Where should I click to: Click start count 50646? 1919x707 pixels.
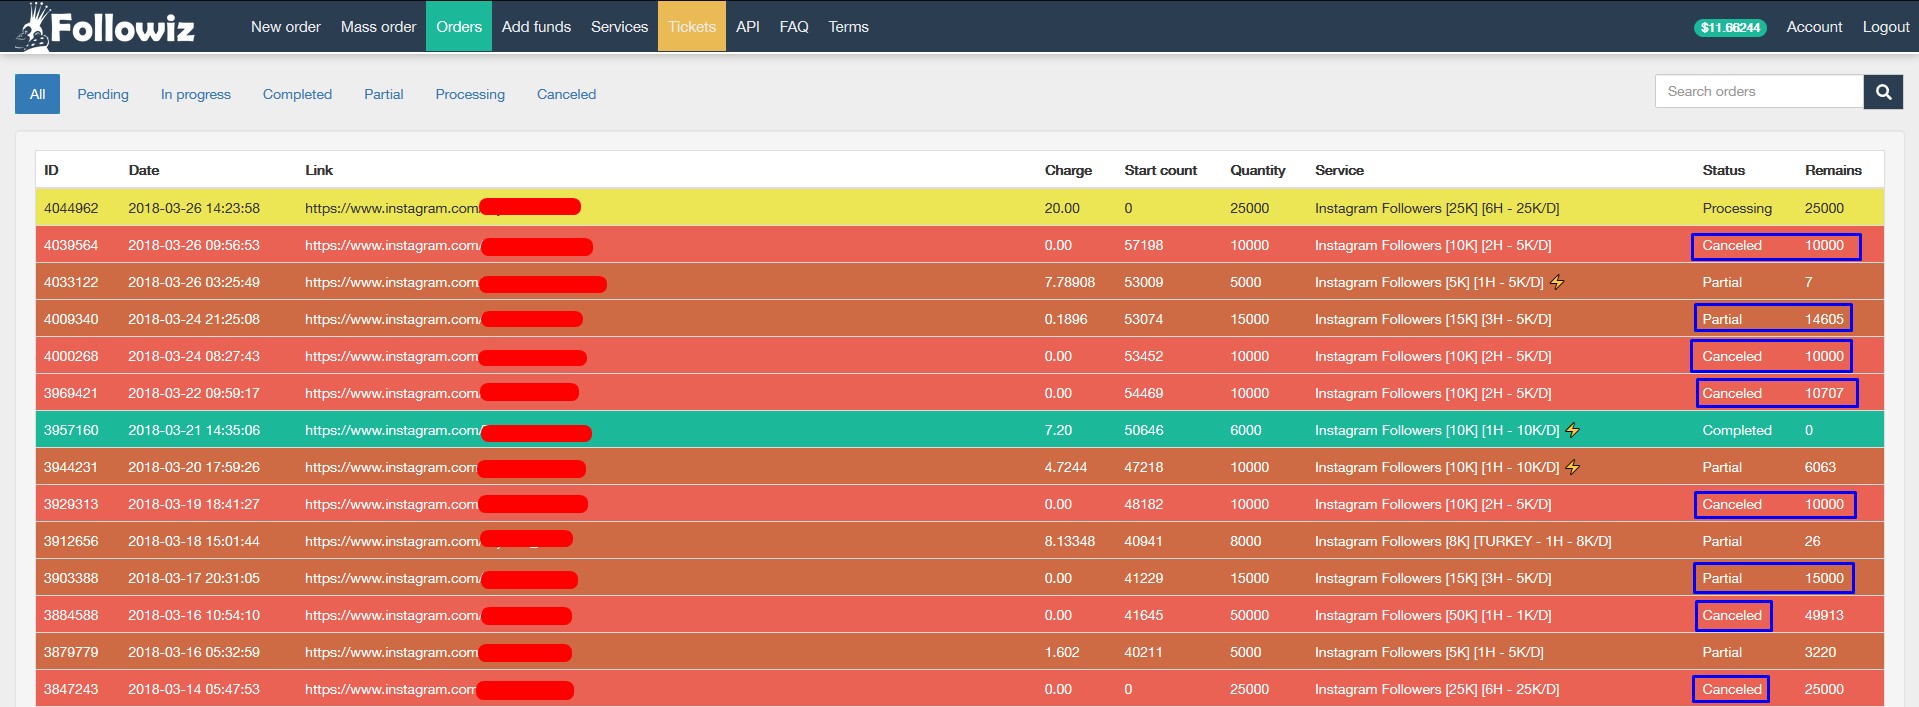click(1144, 430)
